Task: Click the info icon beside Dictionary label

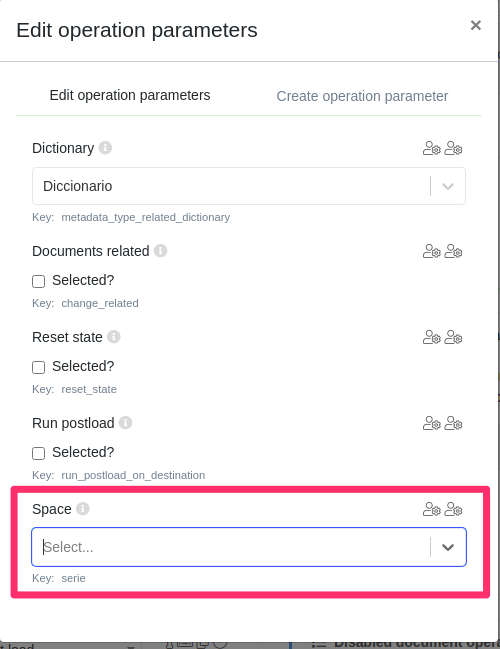Action: click(105, 148)
